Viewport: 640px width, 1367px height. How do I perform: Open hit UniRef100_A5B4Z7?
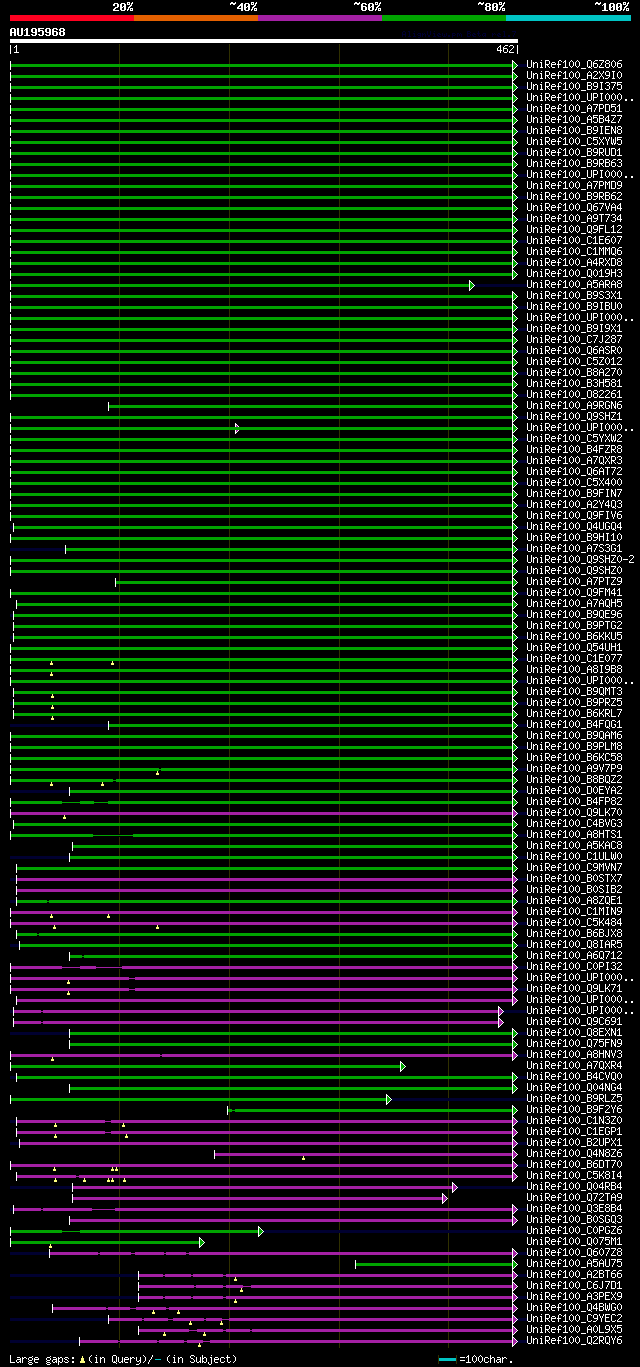[574, 119]
